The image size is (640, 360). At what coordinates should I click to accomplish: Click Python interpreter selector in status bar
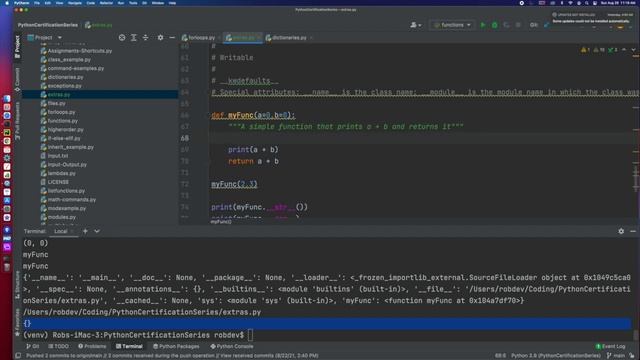pos(555,356)
